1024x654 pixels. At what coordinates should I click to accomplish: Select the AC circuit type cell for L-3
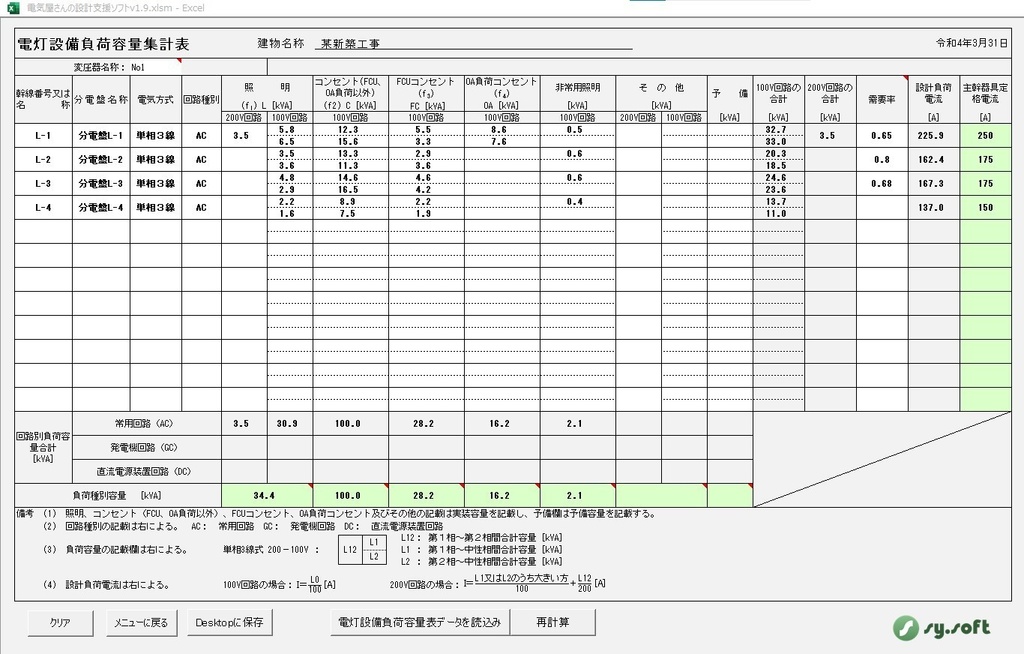point(201,183)
